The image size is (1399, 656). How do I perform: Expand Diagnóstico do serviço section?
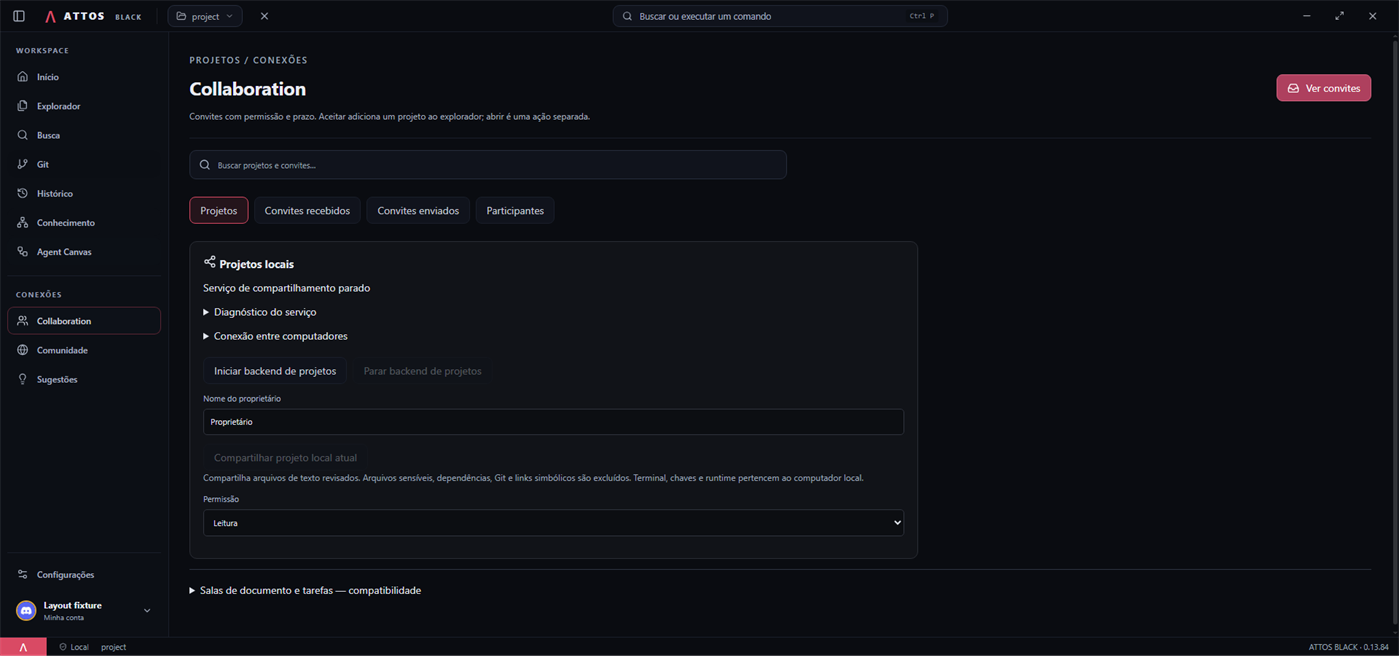click(260, 312)
